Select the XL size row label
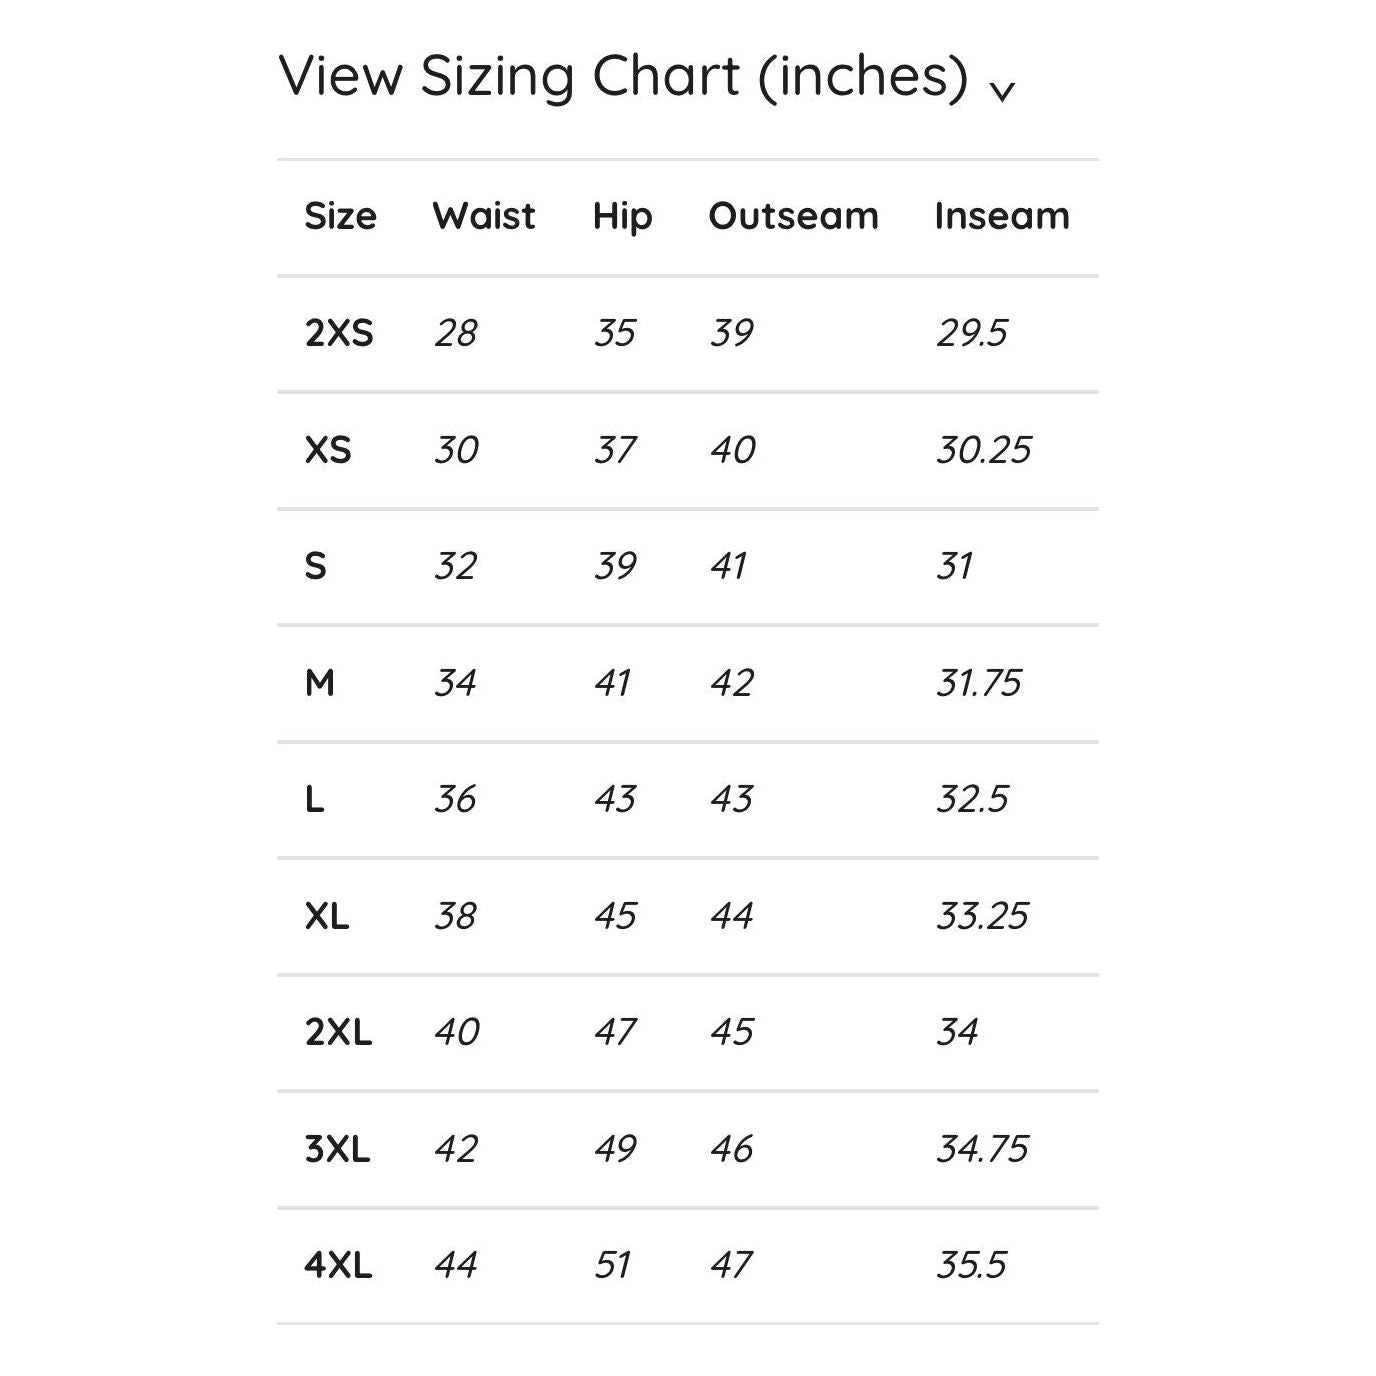Viewport: 1376px width, 1376px height. point(327,916)
